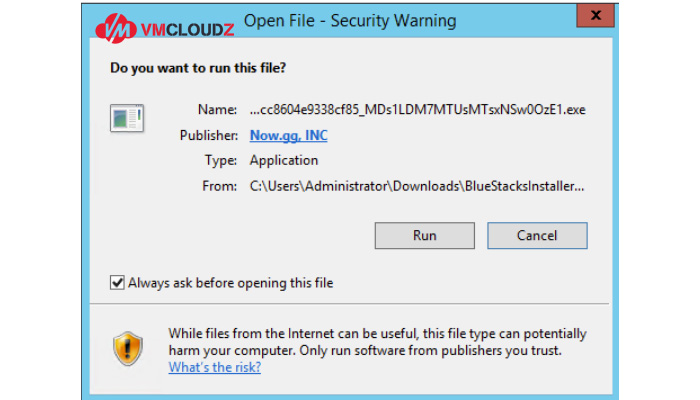Click the application file icon
This screenshot has width=700, height=400.
127,118
